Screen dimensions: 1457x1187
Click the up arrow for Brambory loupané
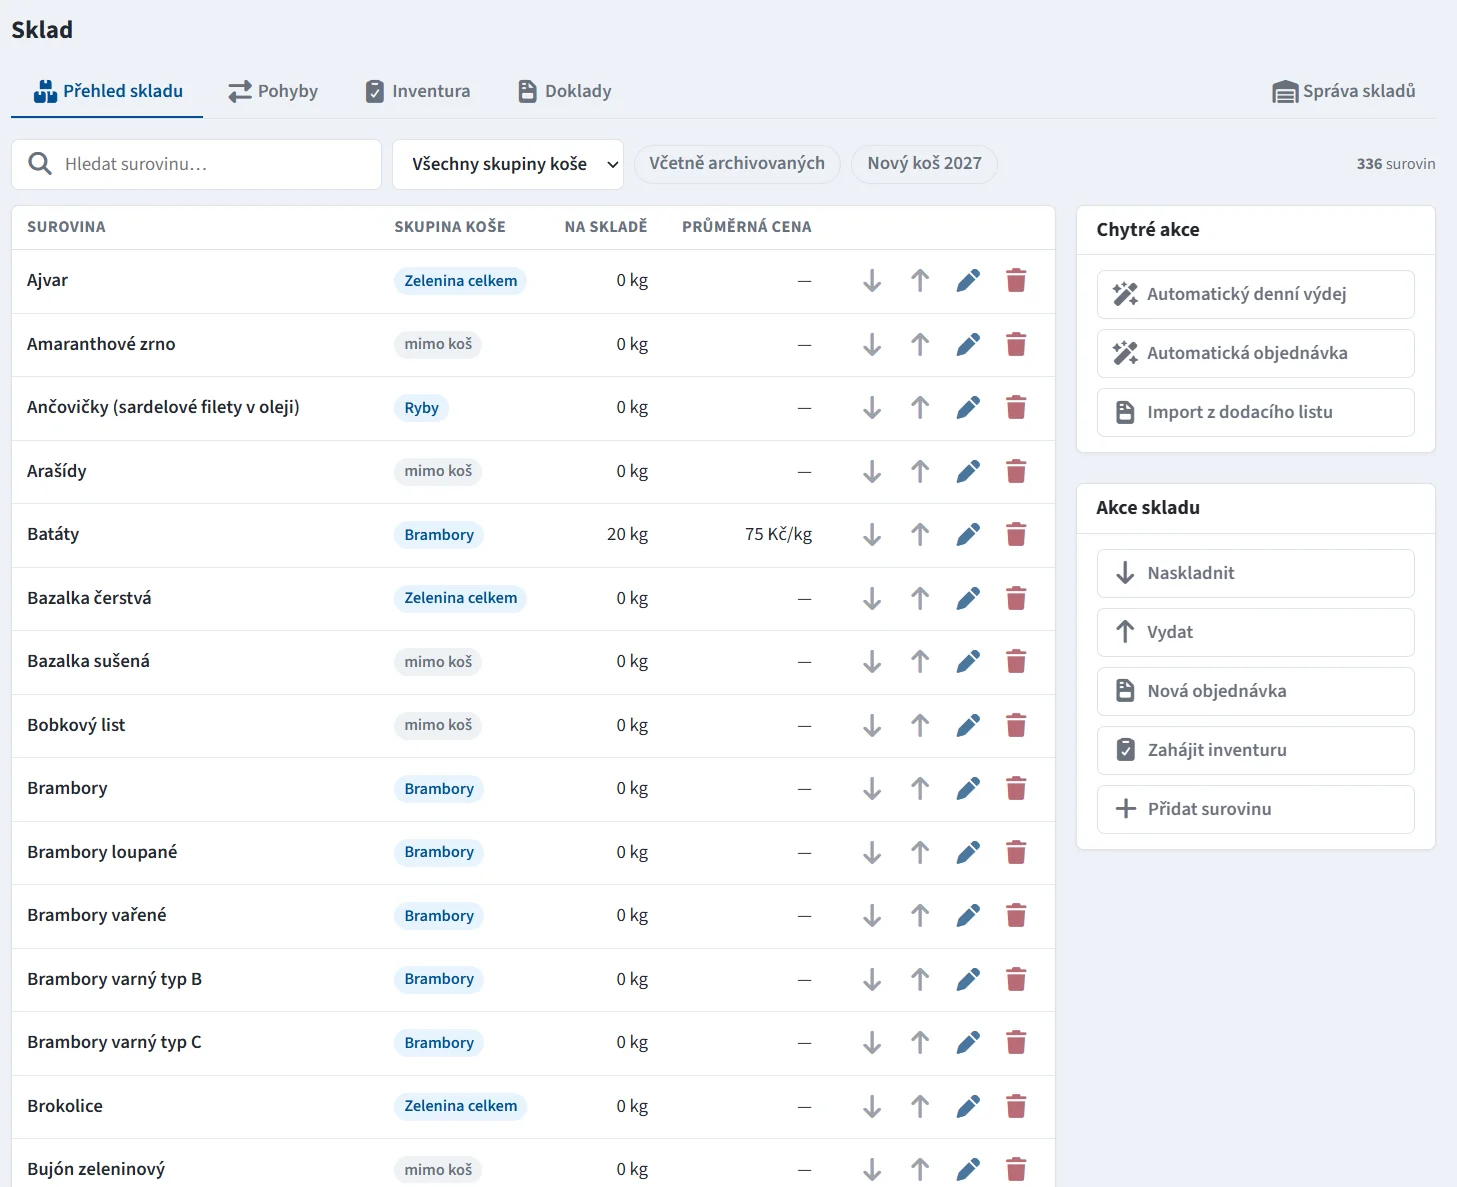920,853
